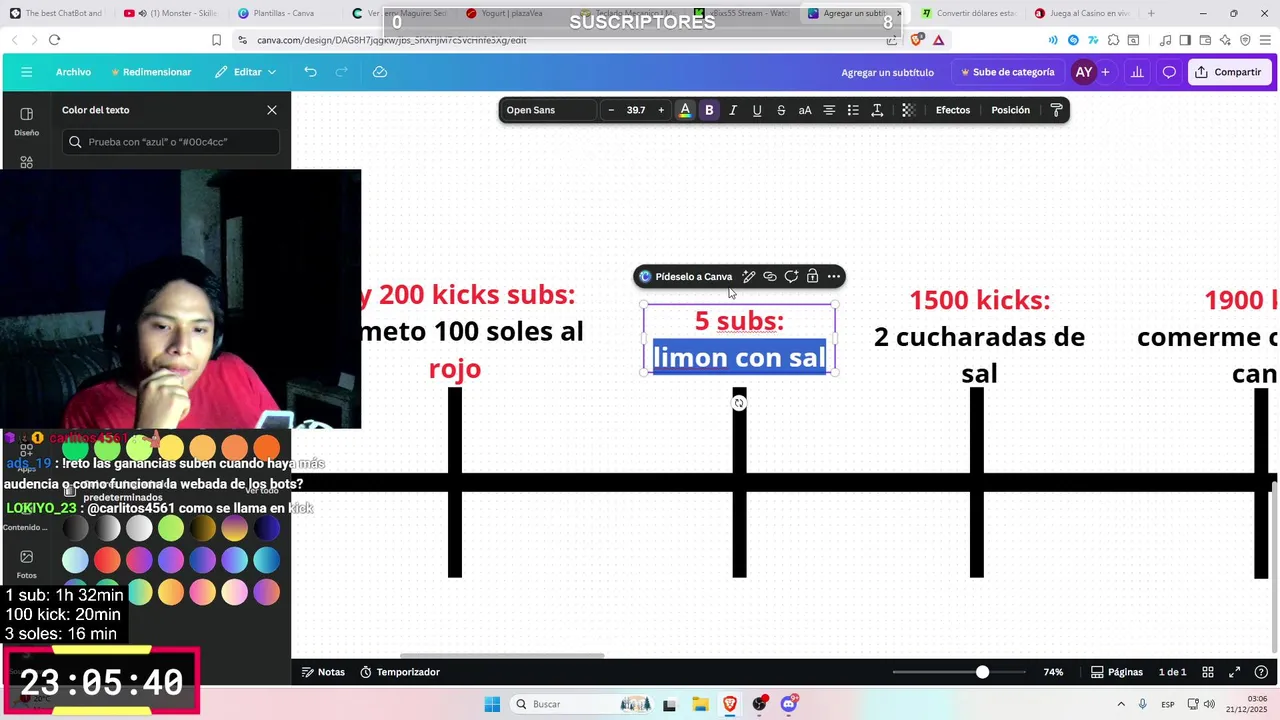1280x720 pixels.
Task: Switch to 'Convertir dólares' browser tab
Action: point(967,13)
